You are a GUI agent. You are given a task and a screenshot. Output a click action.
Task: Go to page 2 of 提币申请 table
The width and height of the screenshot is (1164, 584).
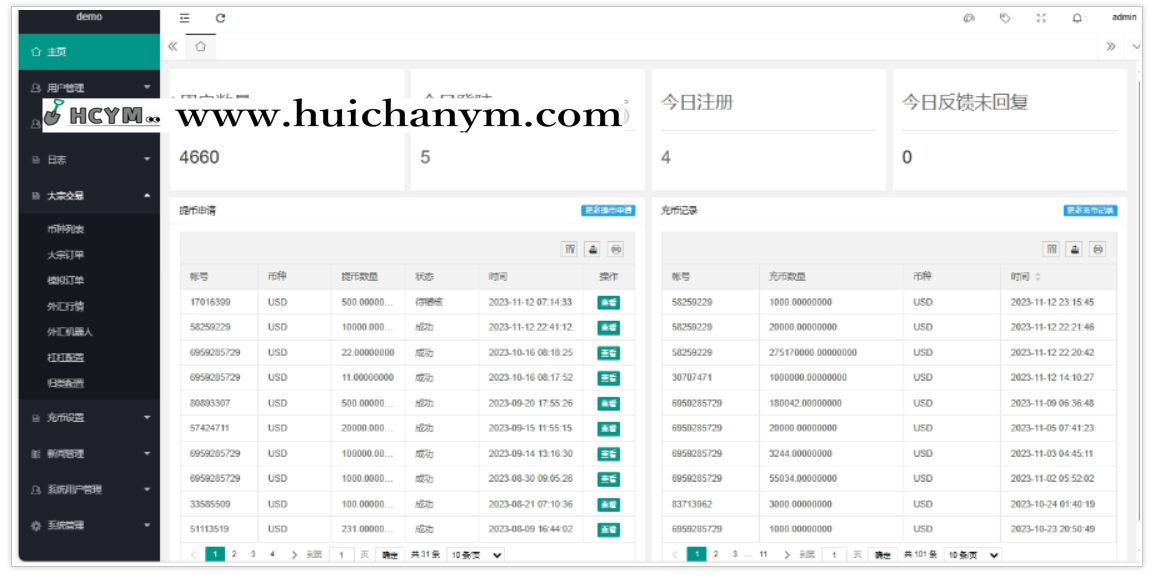click(x=234, y=554)
